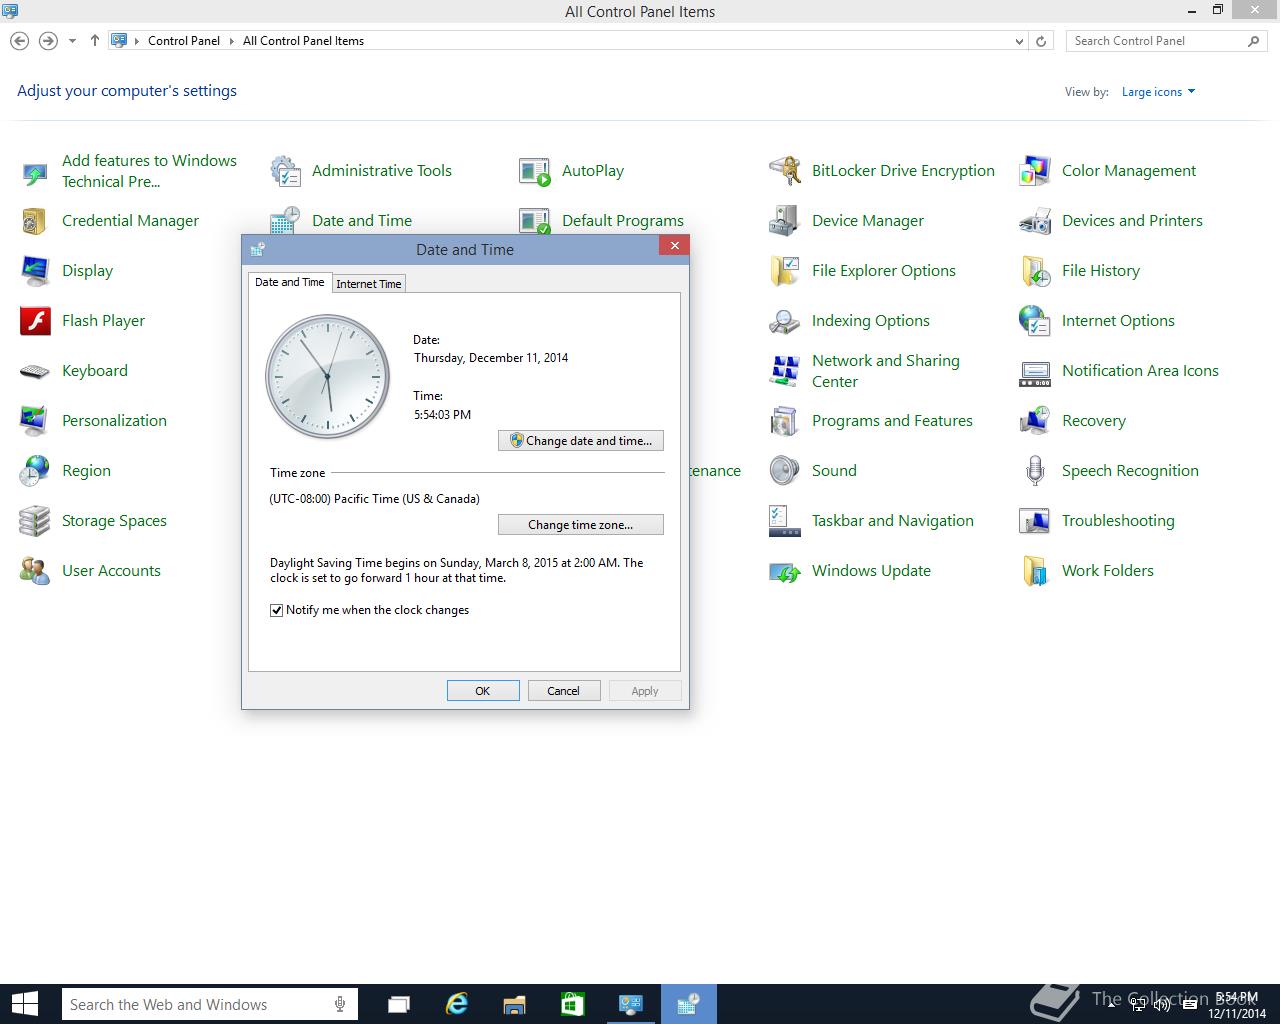The image size is (1280, 1024).
Task: Open the File Explorer Options icon
Action: [x=785, y=271]
